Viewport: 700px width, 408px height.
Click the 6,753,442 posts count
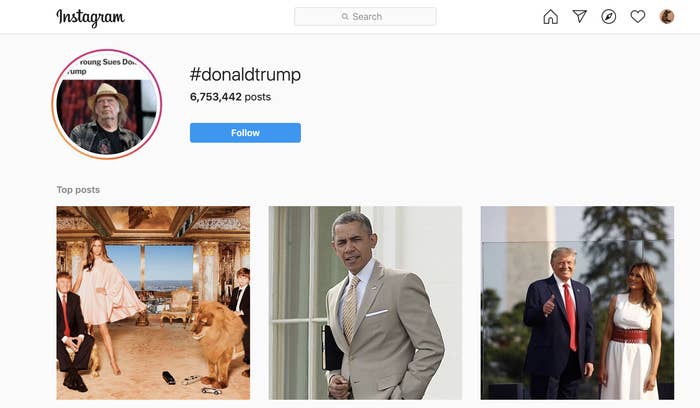coord(230,97)
